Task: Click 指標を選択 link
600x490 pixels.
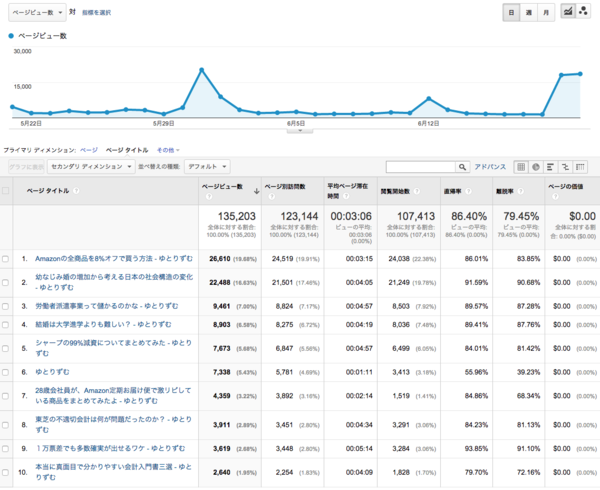Action: (x=96, y=13)
